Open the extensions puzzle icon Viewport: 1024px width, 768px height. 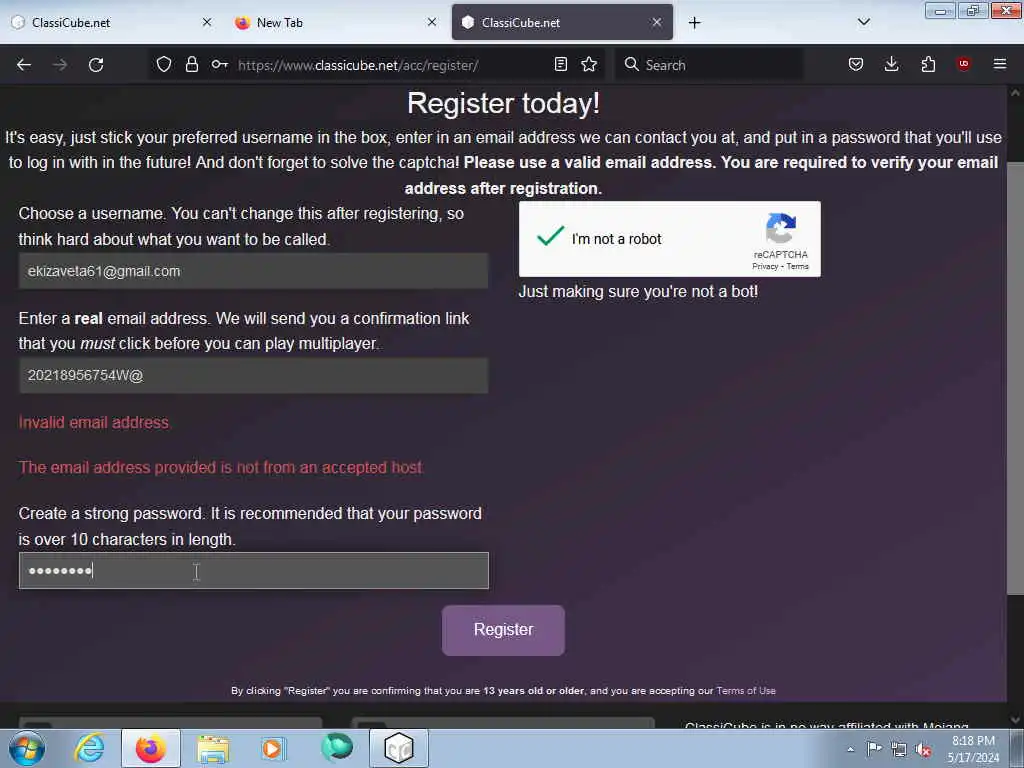tap(928, 64)
